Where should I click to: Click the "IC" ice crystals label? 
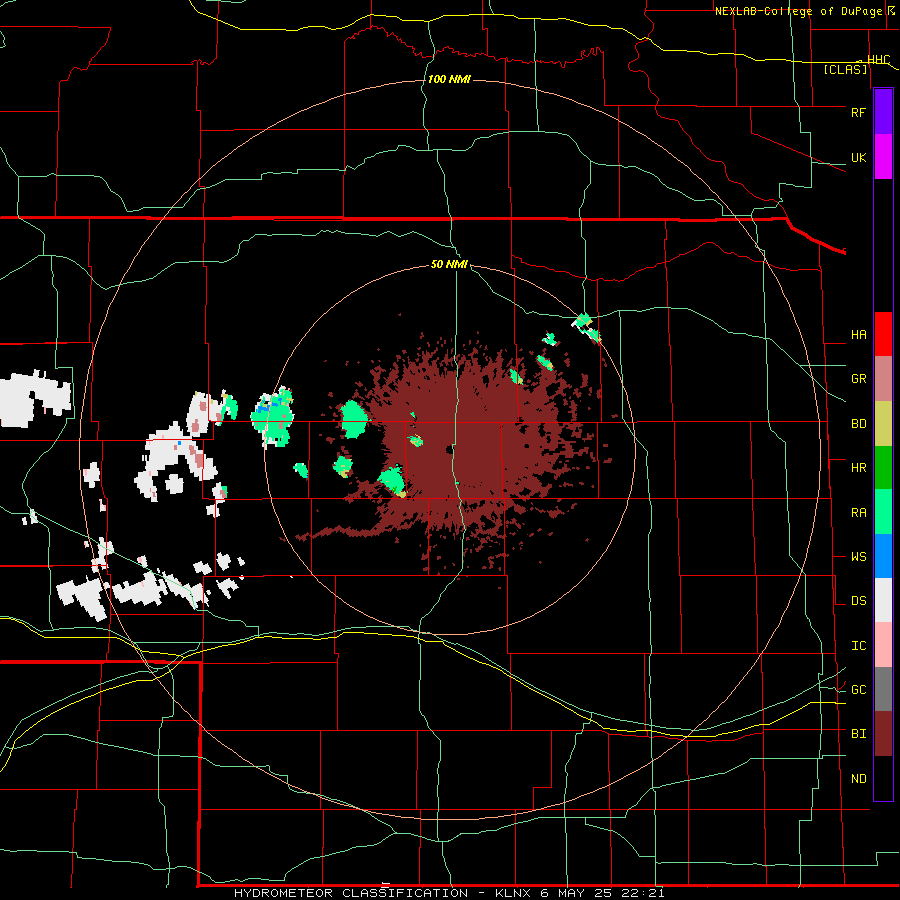(x=858, y=646)
